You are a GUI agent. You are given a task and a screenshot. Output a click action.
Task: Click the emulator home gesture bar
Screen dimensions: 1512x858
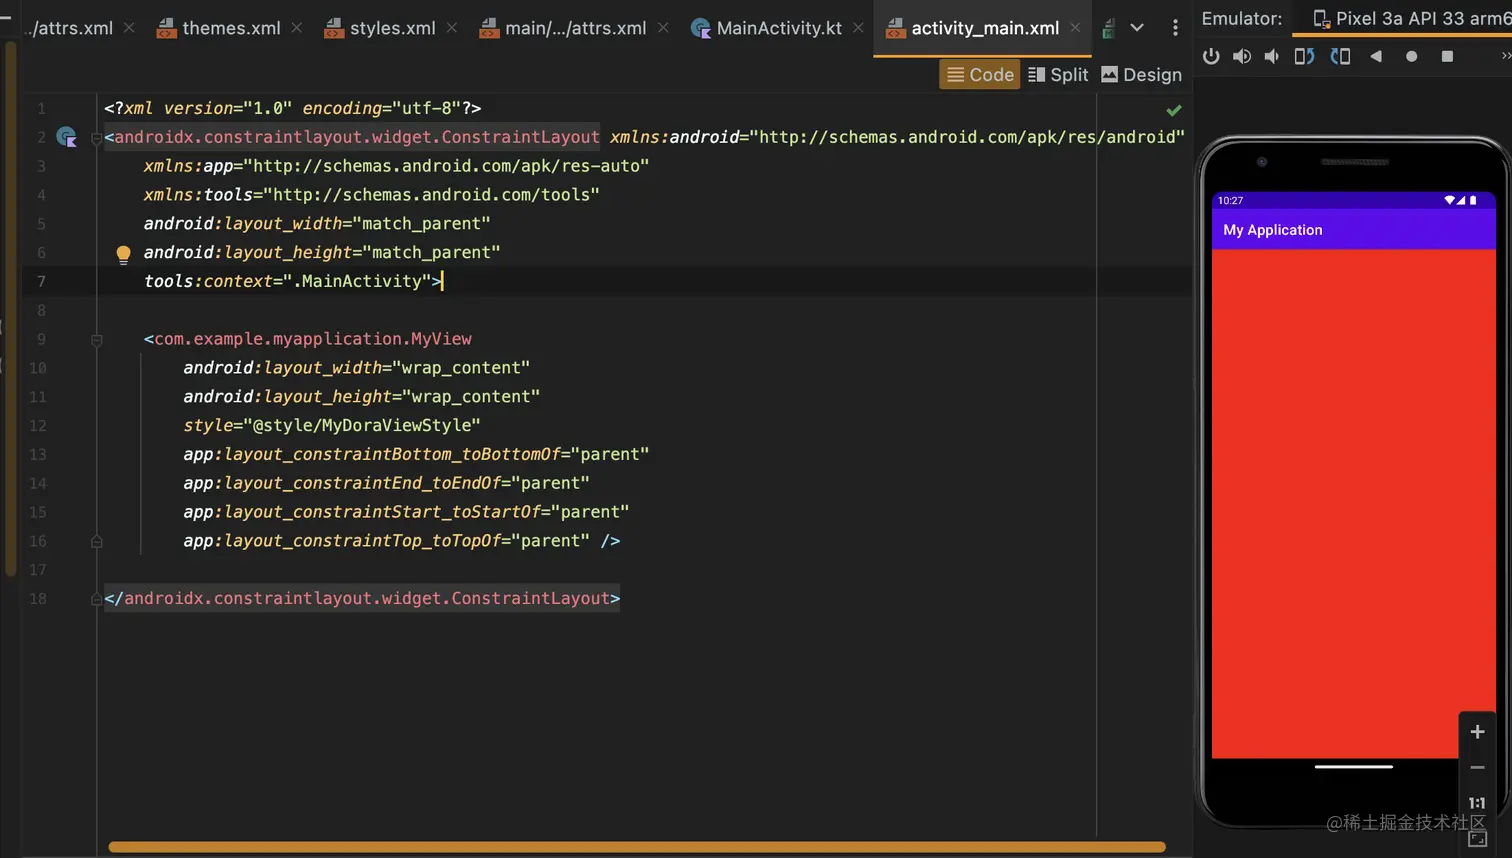point(1353,767)
